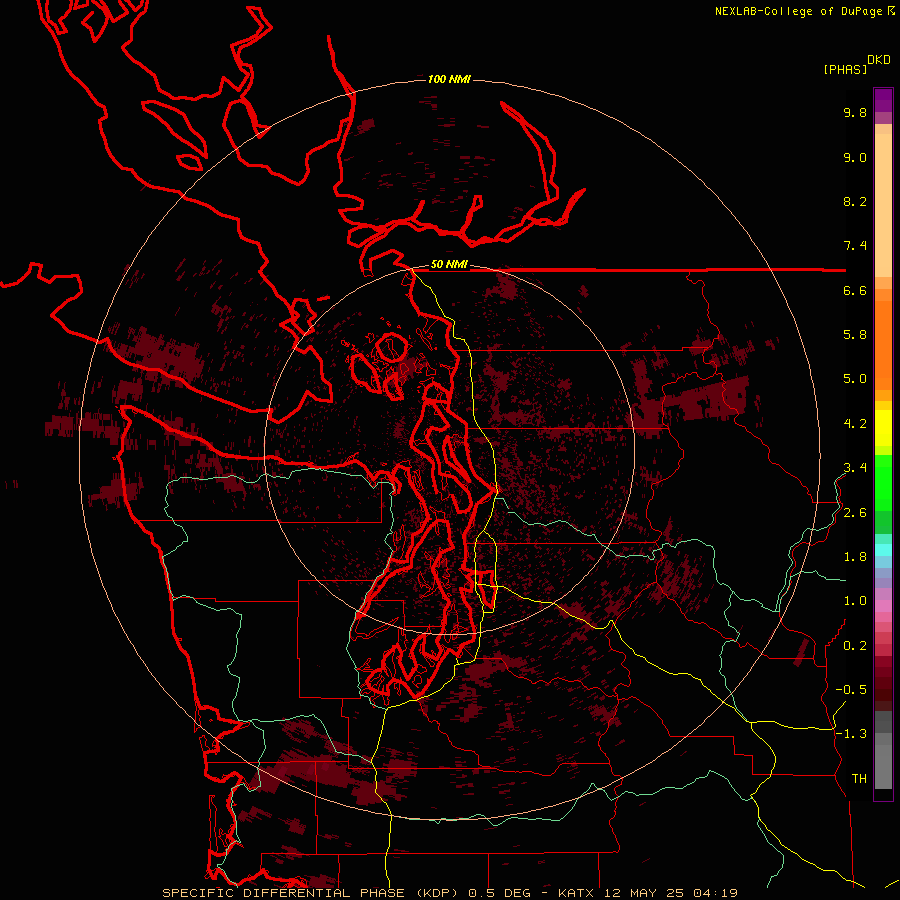Click the "0.2" legend value
This screenshot has width=900, height=900.
click(855, 646)
